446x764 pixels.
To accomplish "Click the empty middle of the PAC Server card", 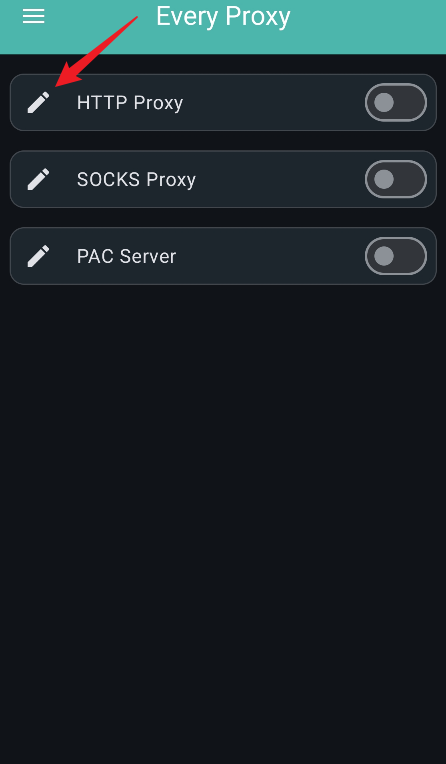I will pyautogui.click(x=271, y=256).
